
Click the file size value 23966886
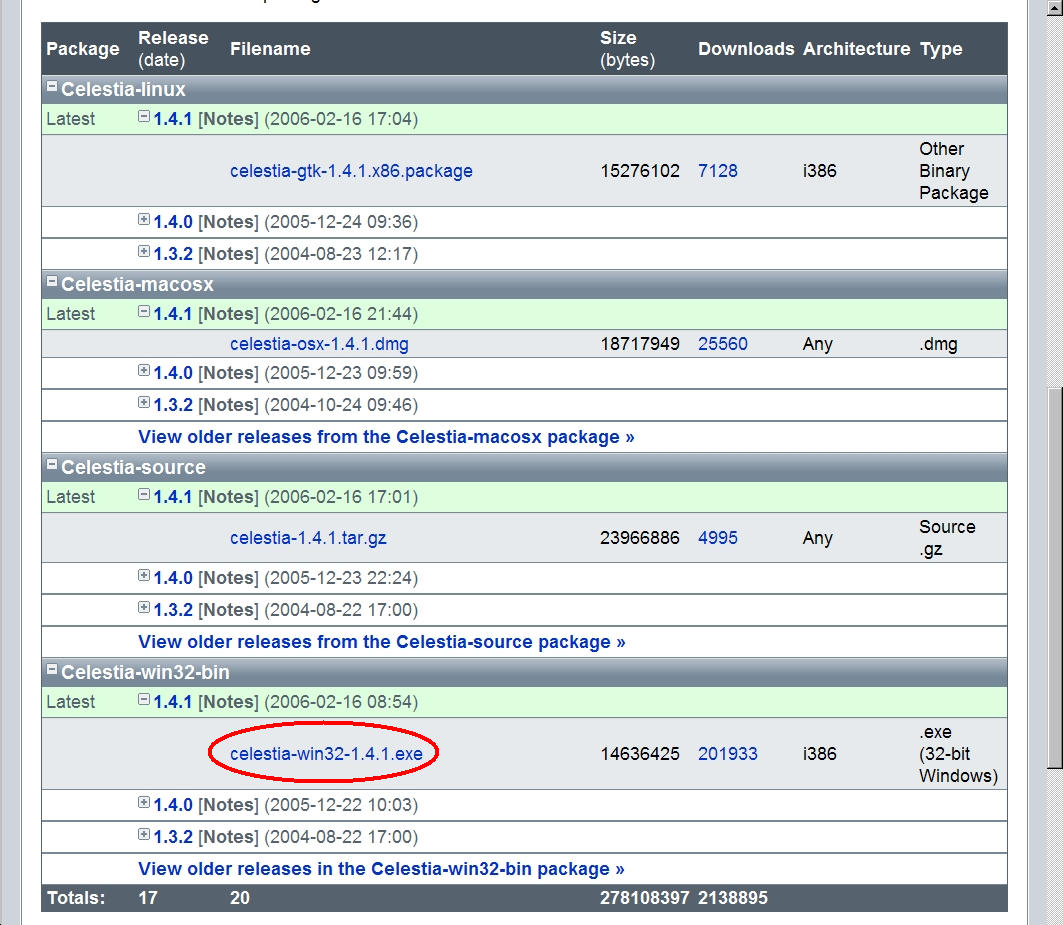click(x=640, y=538)
